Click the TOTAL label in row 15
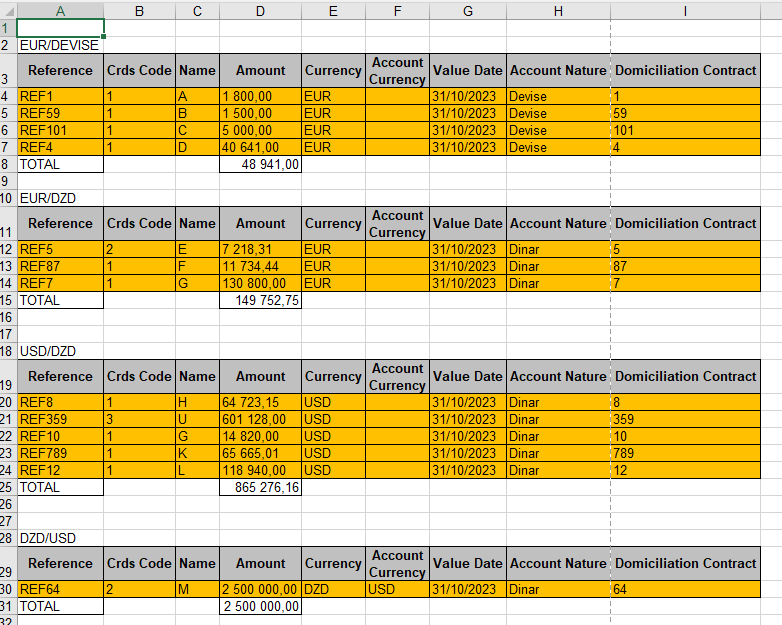Image resolution: width=782 pixels, height=625 pixels. (60, 300)
